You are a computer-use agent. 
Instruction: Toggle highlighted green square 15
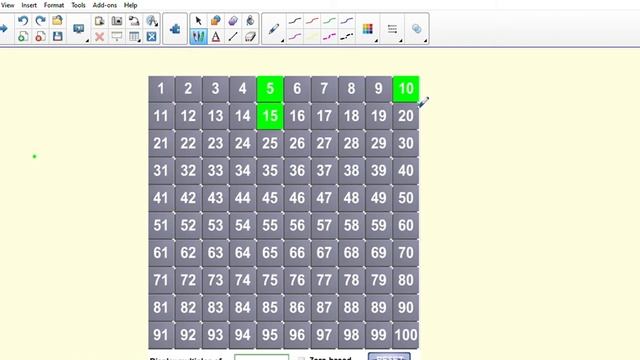(270, 116)
